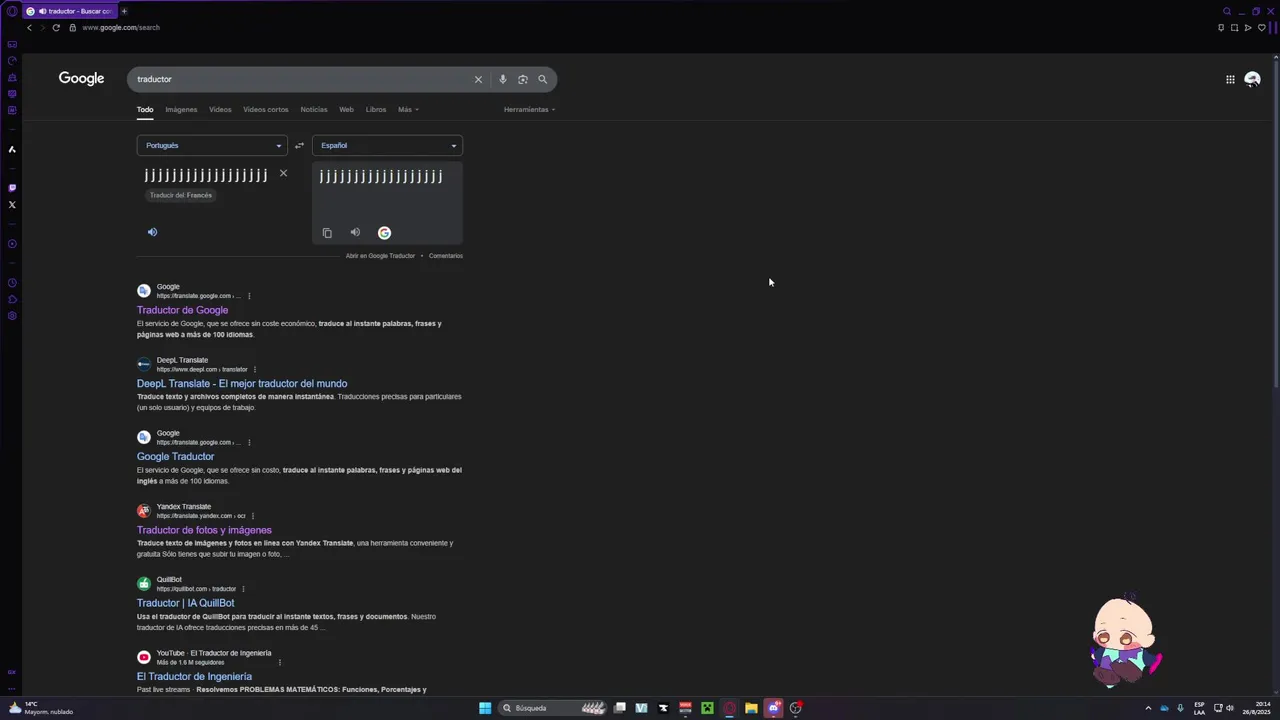This screenshot has width=1280, height=720.
Task: Click the taskbar Búsqueda search box
Action: [x=553, y=708]
